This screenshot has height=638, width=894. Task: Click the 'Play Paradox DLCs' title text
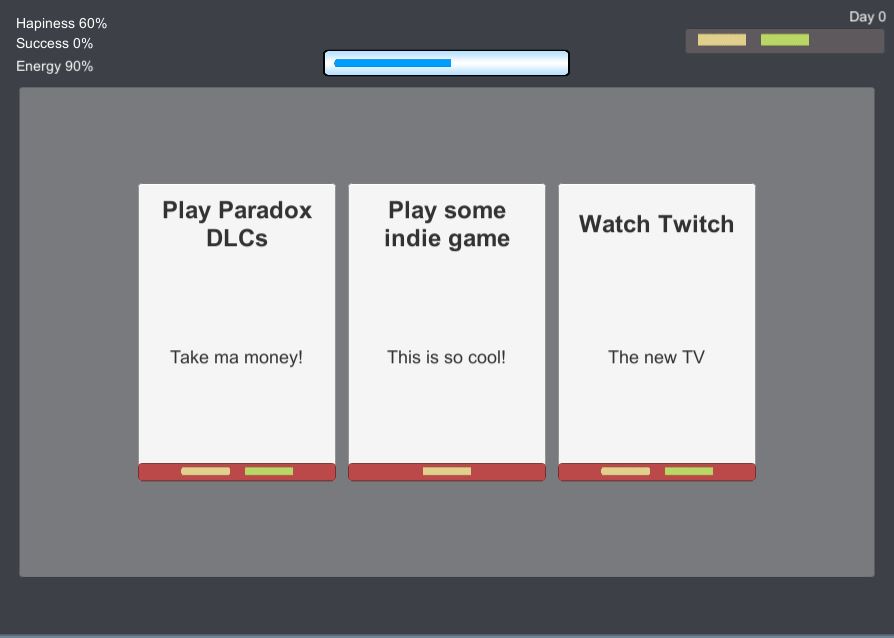pos(237,224)
